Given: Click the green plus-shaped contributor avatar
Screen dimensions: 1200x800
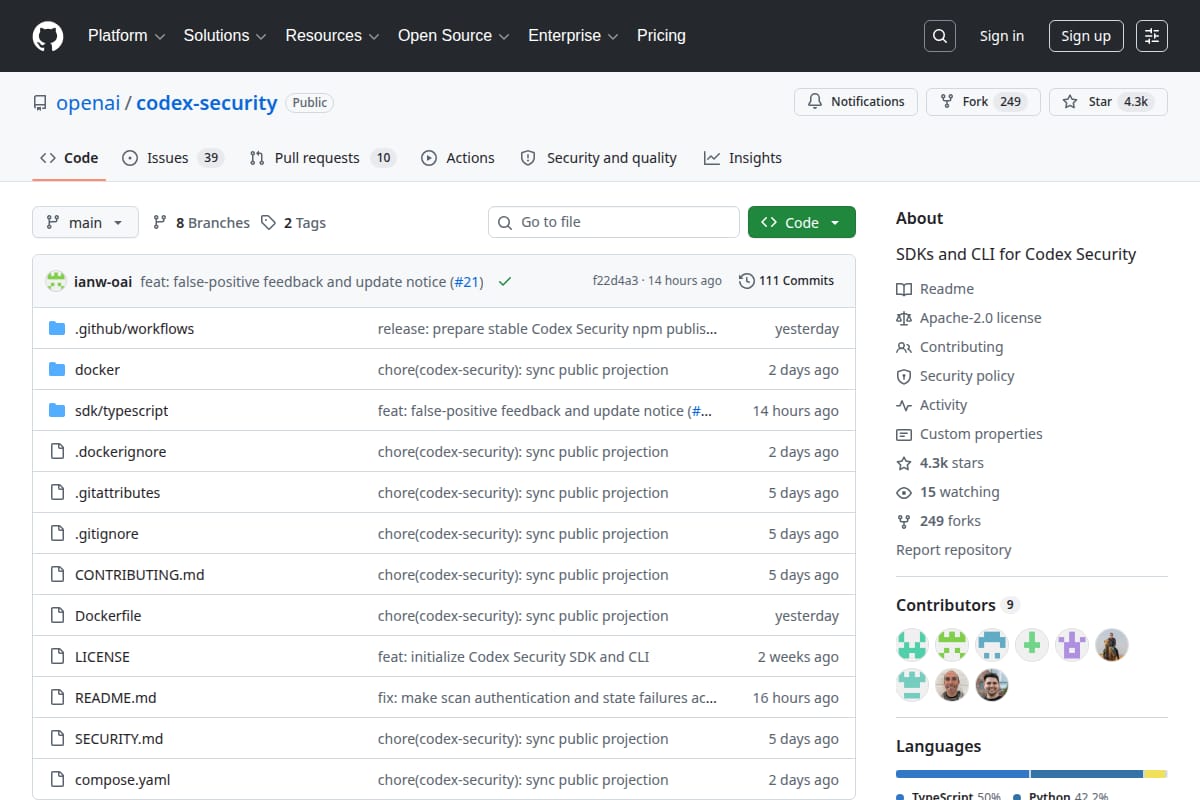Looking at the screenshot, I should point(1032,645).
